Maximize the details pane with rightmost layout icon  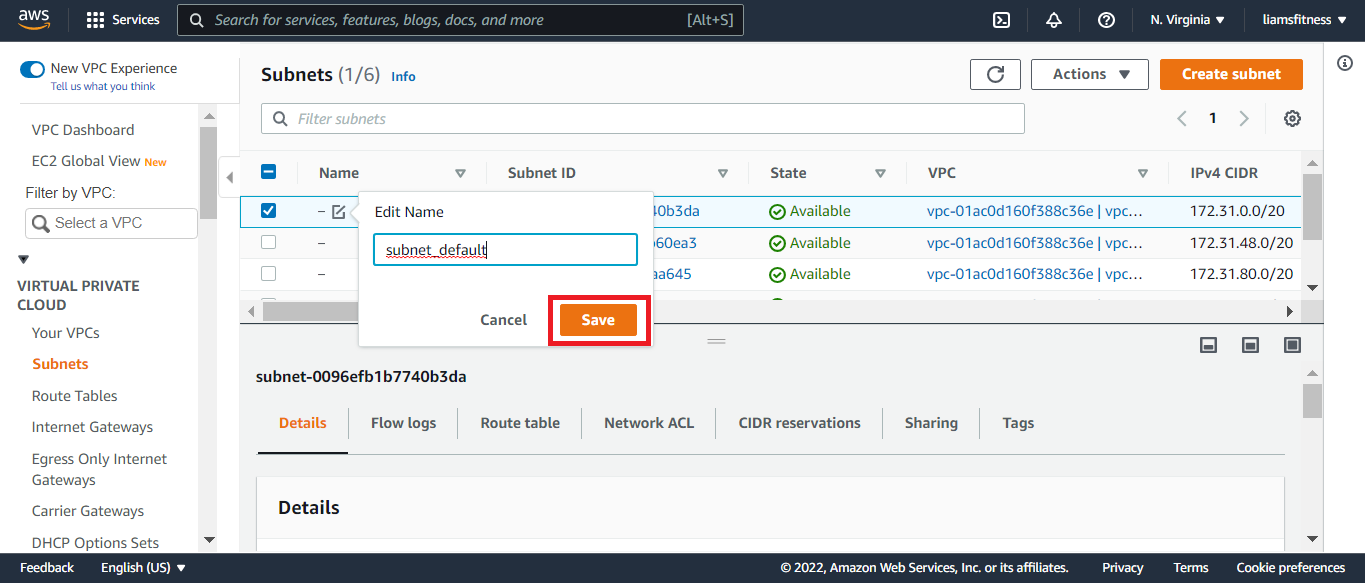pyautogui.click(x=1292, y=345)
